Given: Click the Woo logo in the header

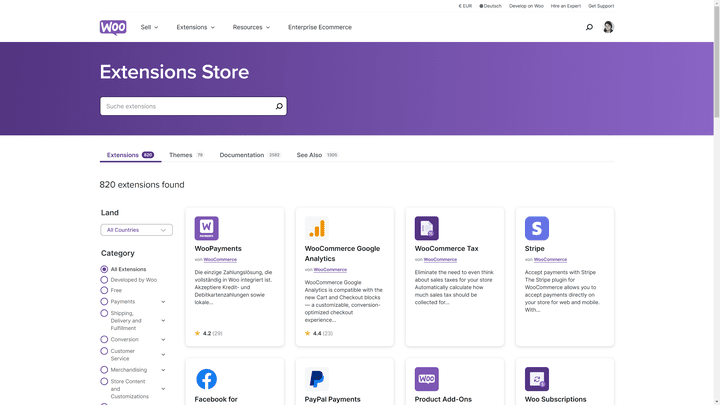Looking at the screenshot, I should (x=113, y=27).
